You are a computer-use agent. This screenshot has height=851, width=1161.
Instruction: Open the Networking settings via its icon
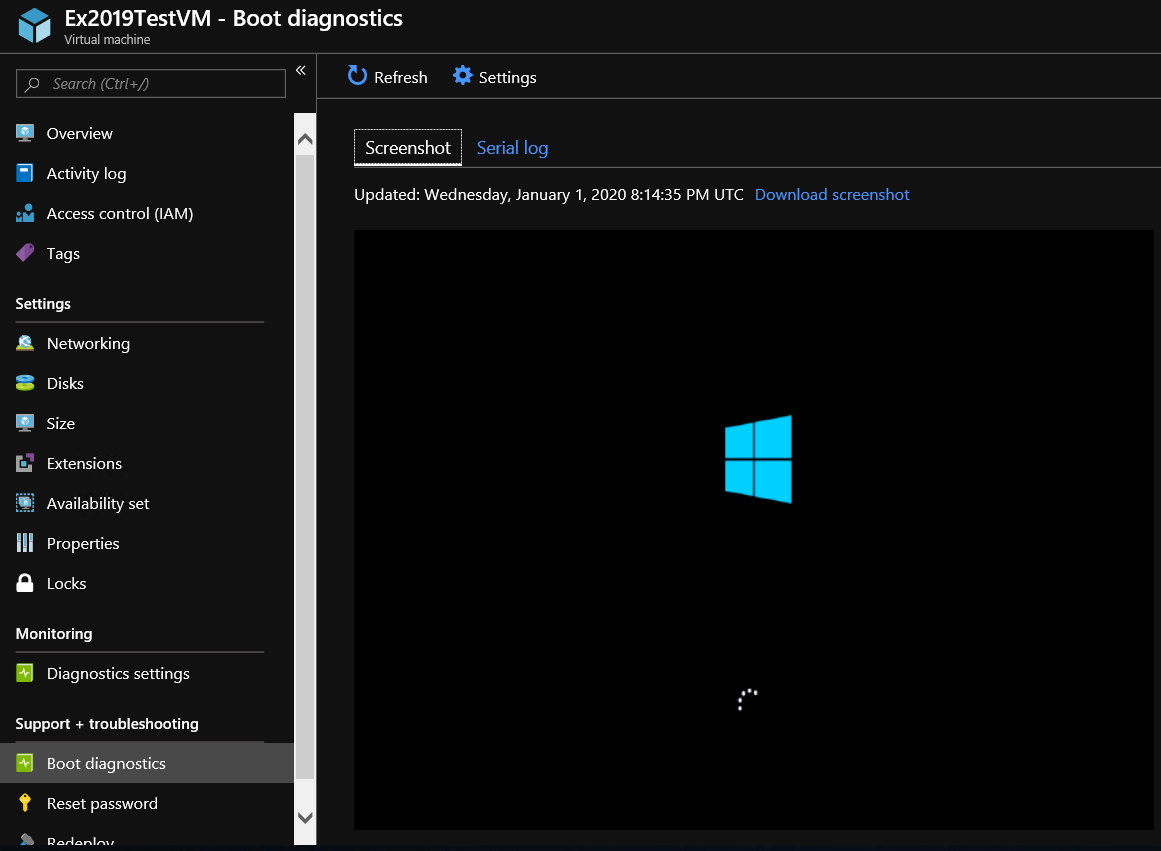pos(26,343)
